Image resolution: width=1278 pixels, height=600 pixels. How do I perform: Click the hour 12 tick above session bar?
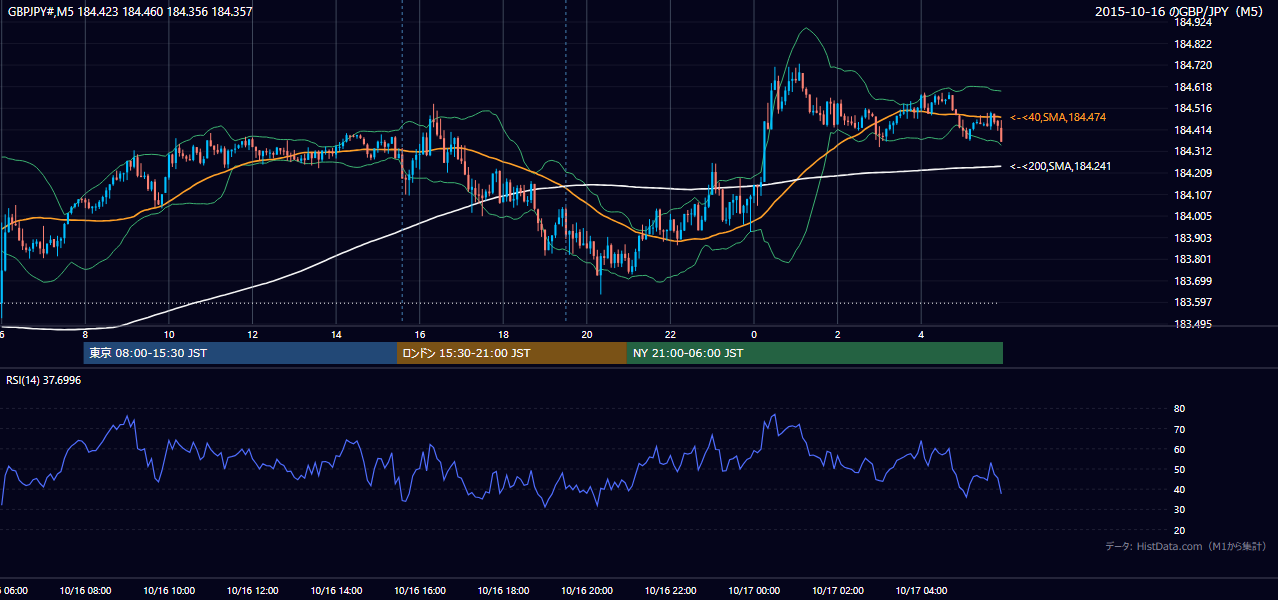click(252, 335)
